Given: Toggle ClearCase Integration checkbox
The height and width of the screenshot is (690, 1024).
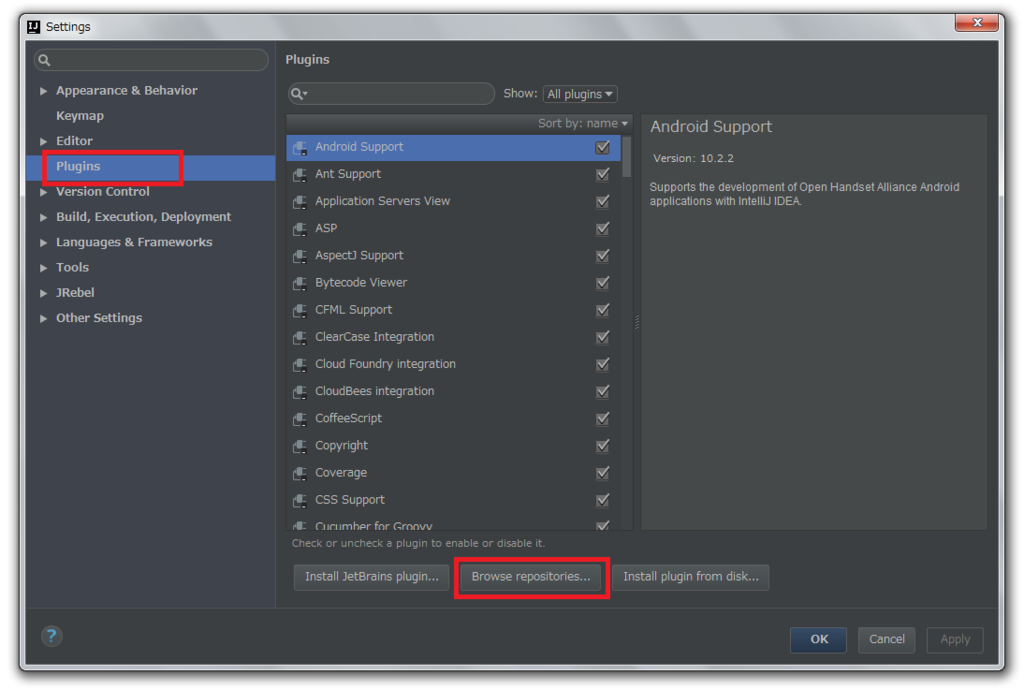Looking at the screenshot, I should (x=603, y=337).
